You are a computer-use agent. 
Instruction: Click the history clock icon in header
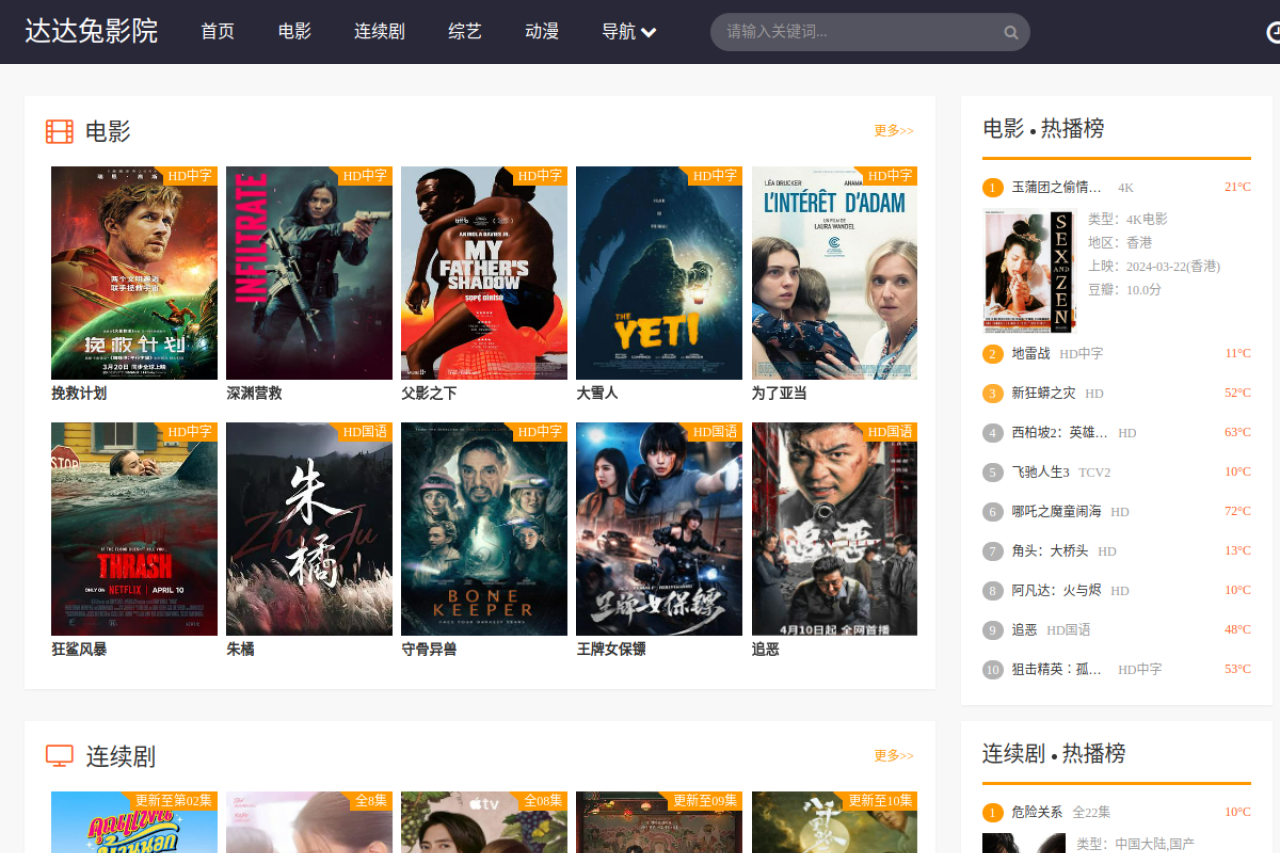point(1273,32)
